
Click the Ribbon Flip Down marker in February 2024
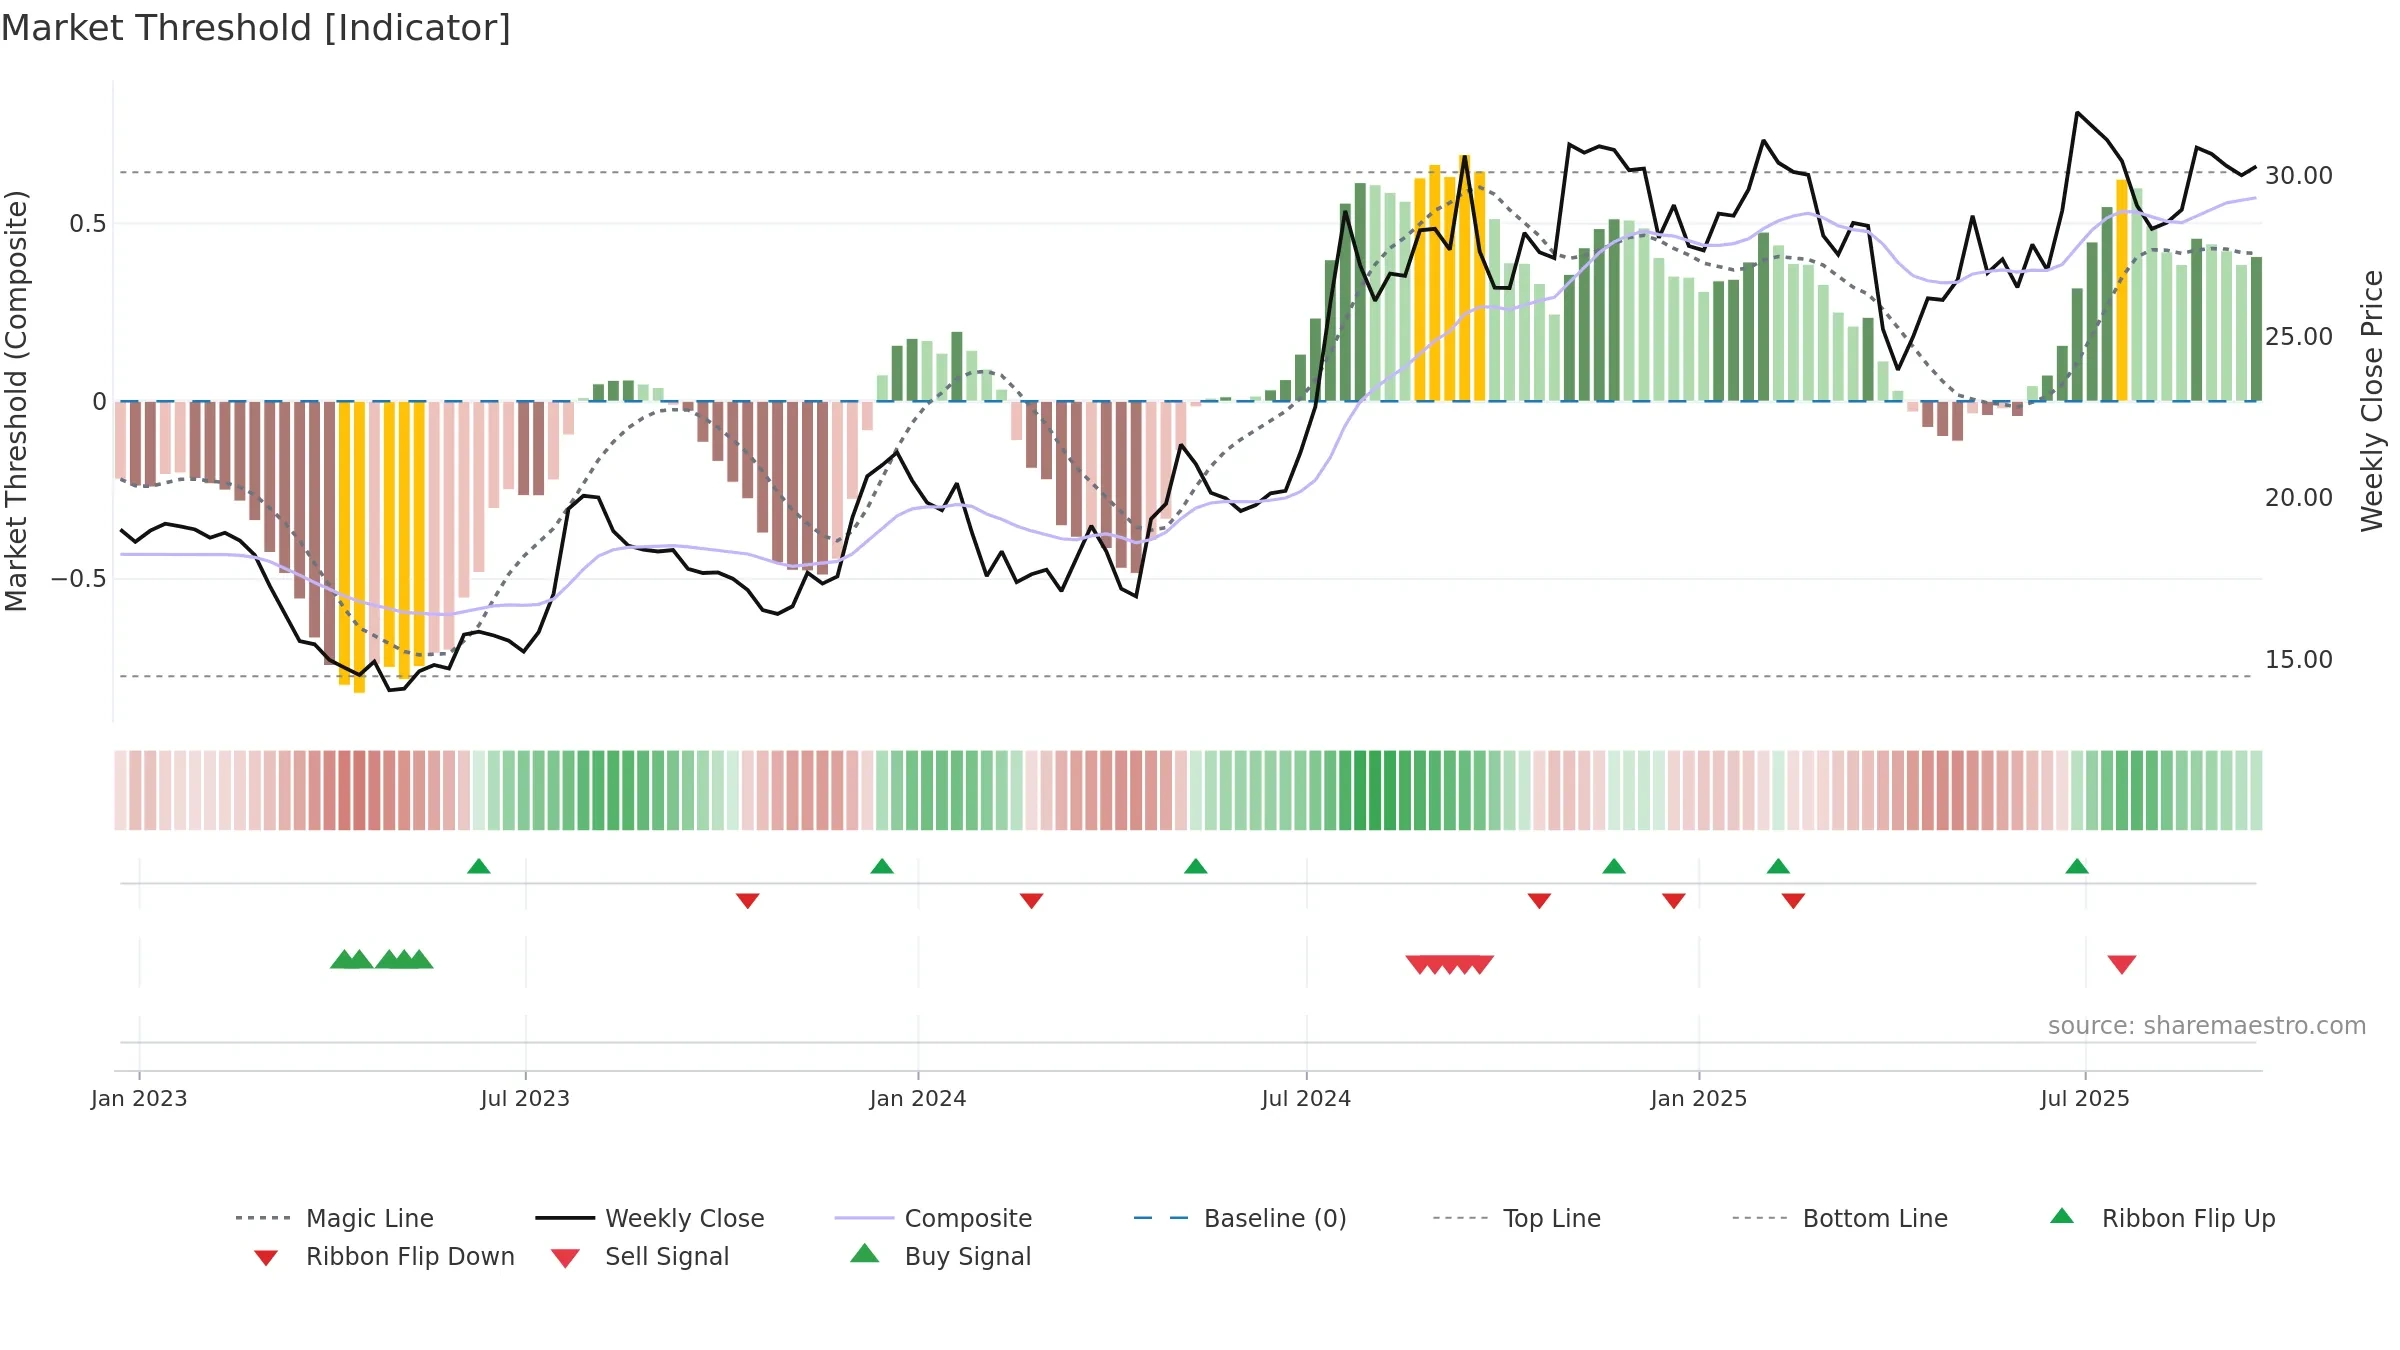pos(1032,901)
